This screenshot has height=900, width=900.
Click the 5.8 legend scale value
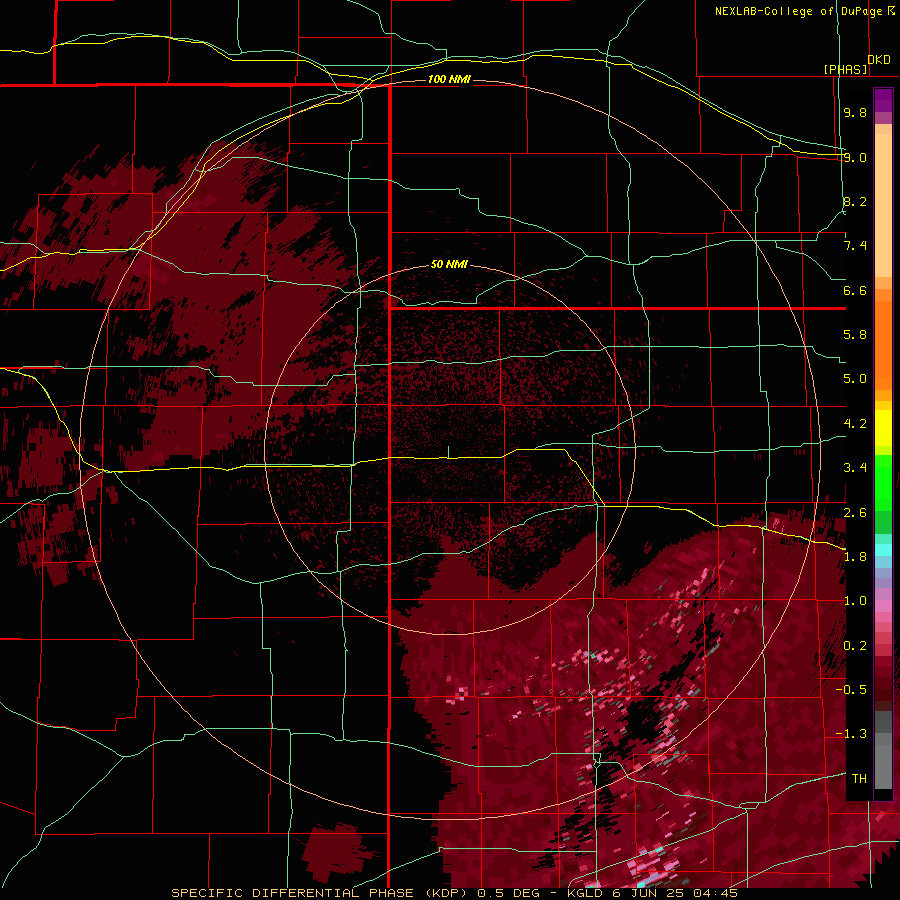[855, 335]
